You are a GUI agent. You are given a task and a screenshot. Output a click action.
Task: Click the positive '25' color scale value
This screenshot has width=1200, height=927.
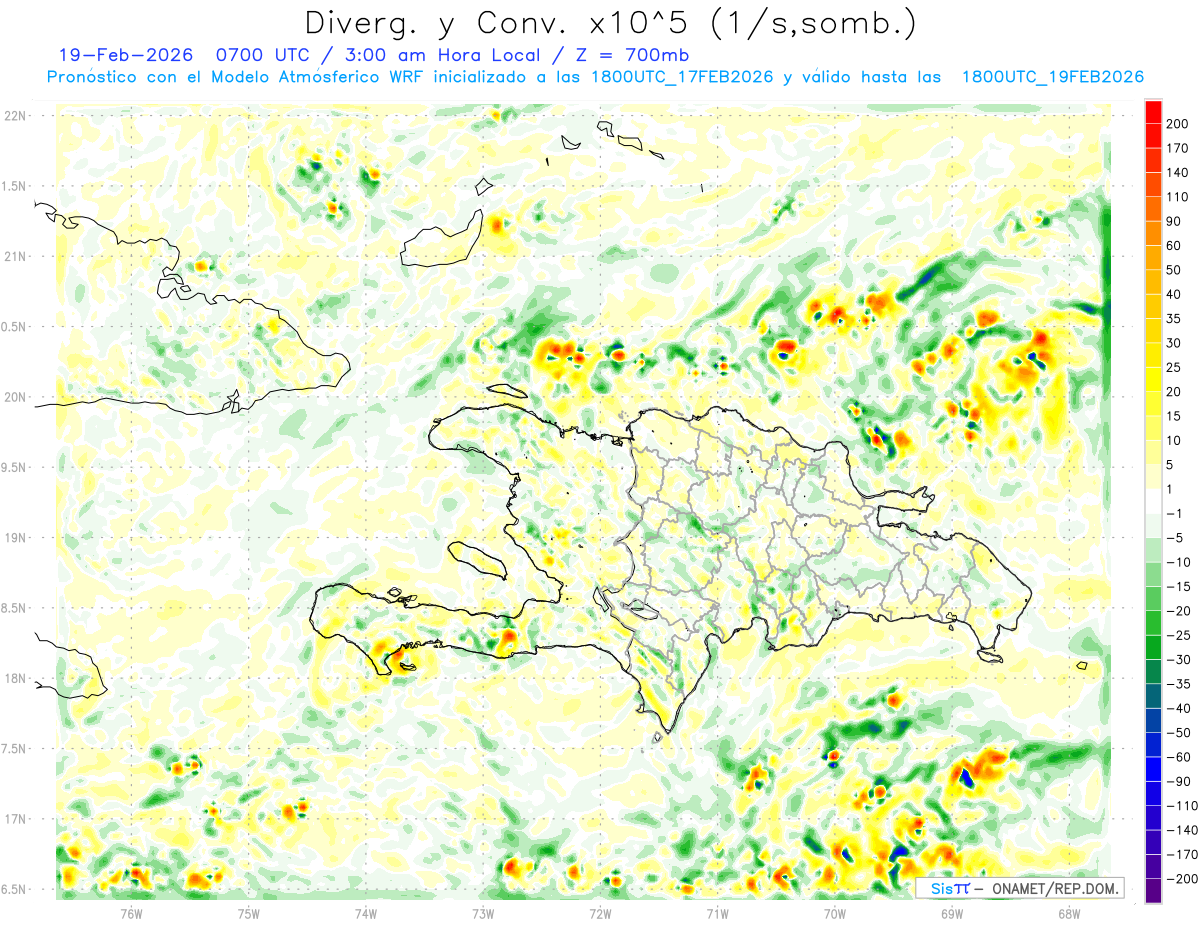point(1175,367)
